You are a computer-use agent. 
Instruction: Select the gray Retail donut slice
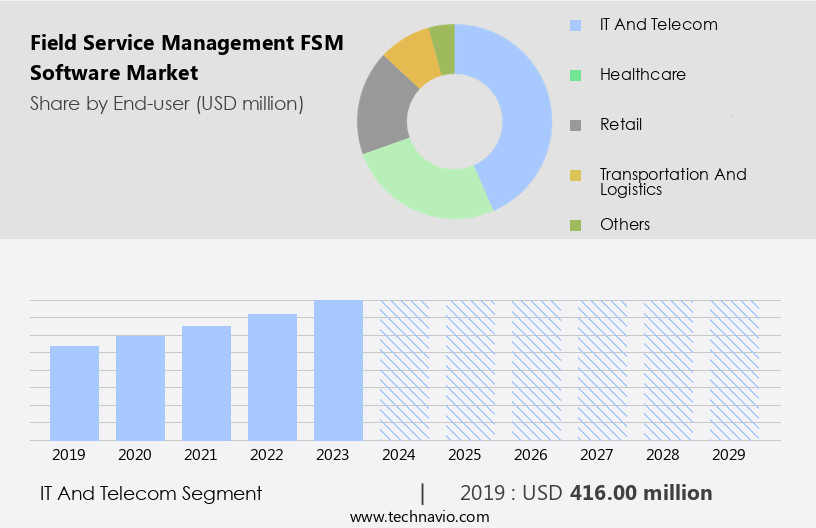click(x=383, y=110)
